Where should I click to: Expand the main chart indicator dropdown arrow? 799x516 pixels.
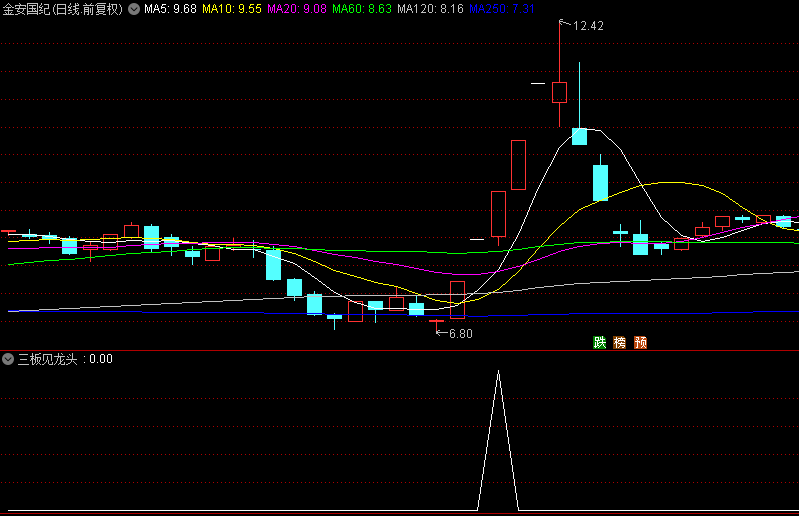click(x=134, y=9)
